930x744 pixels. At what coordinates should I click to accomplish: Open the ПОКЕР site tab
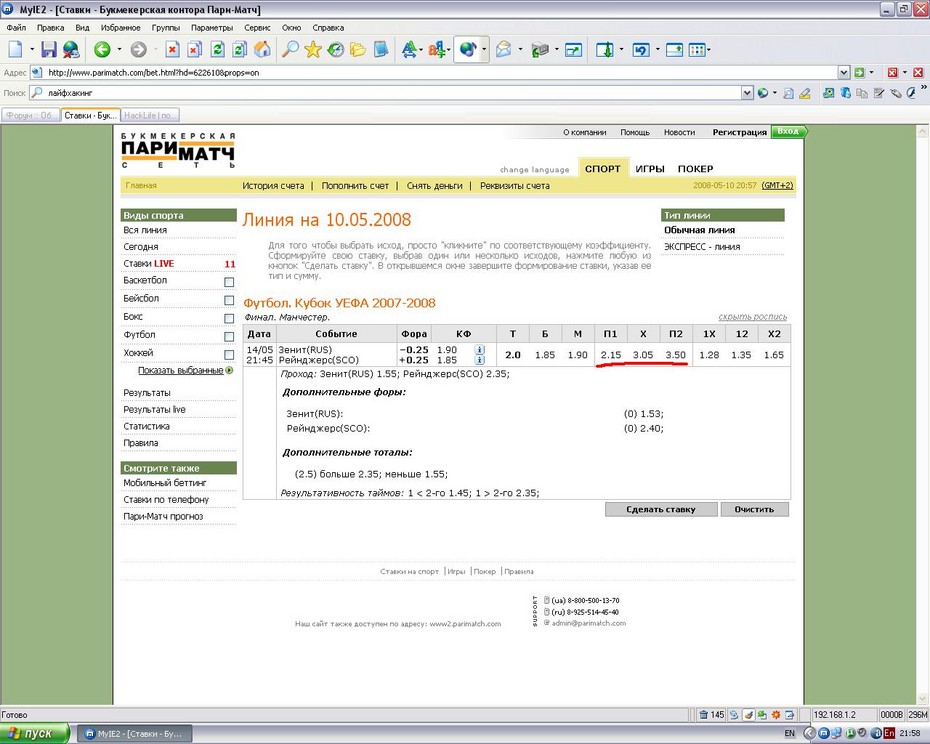[695, 169]
